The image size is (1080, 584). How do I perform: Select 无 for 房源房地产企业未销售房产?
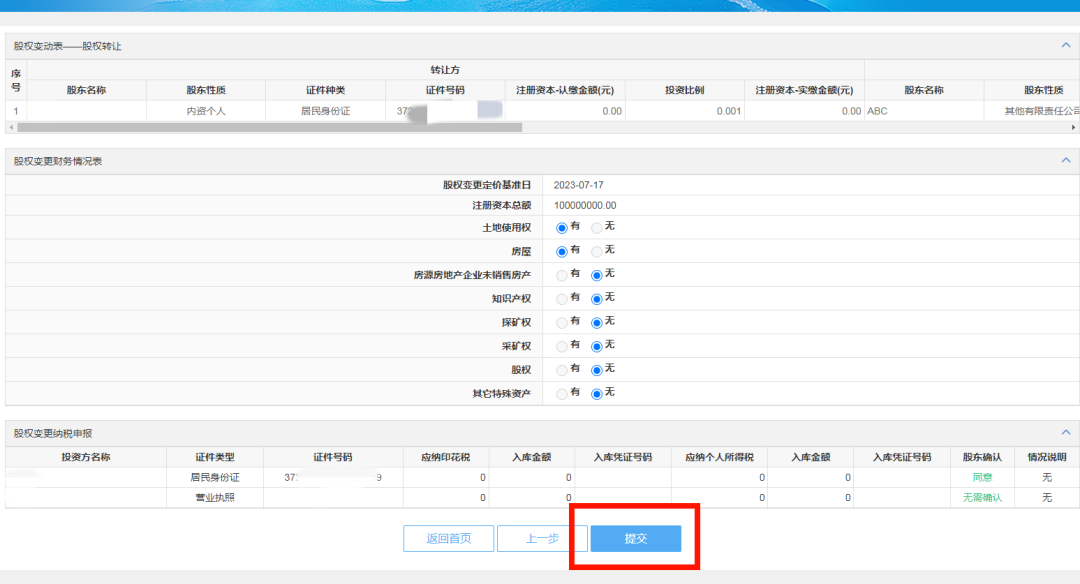tap(597, 275)
